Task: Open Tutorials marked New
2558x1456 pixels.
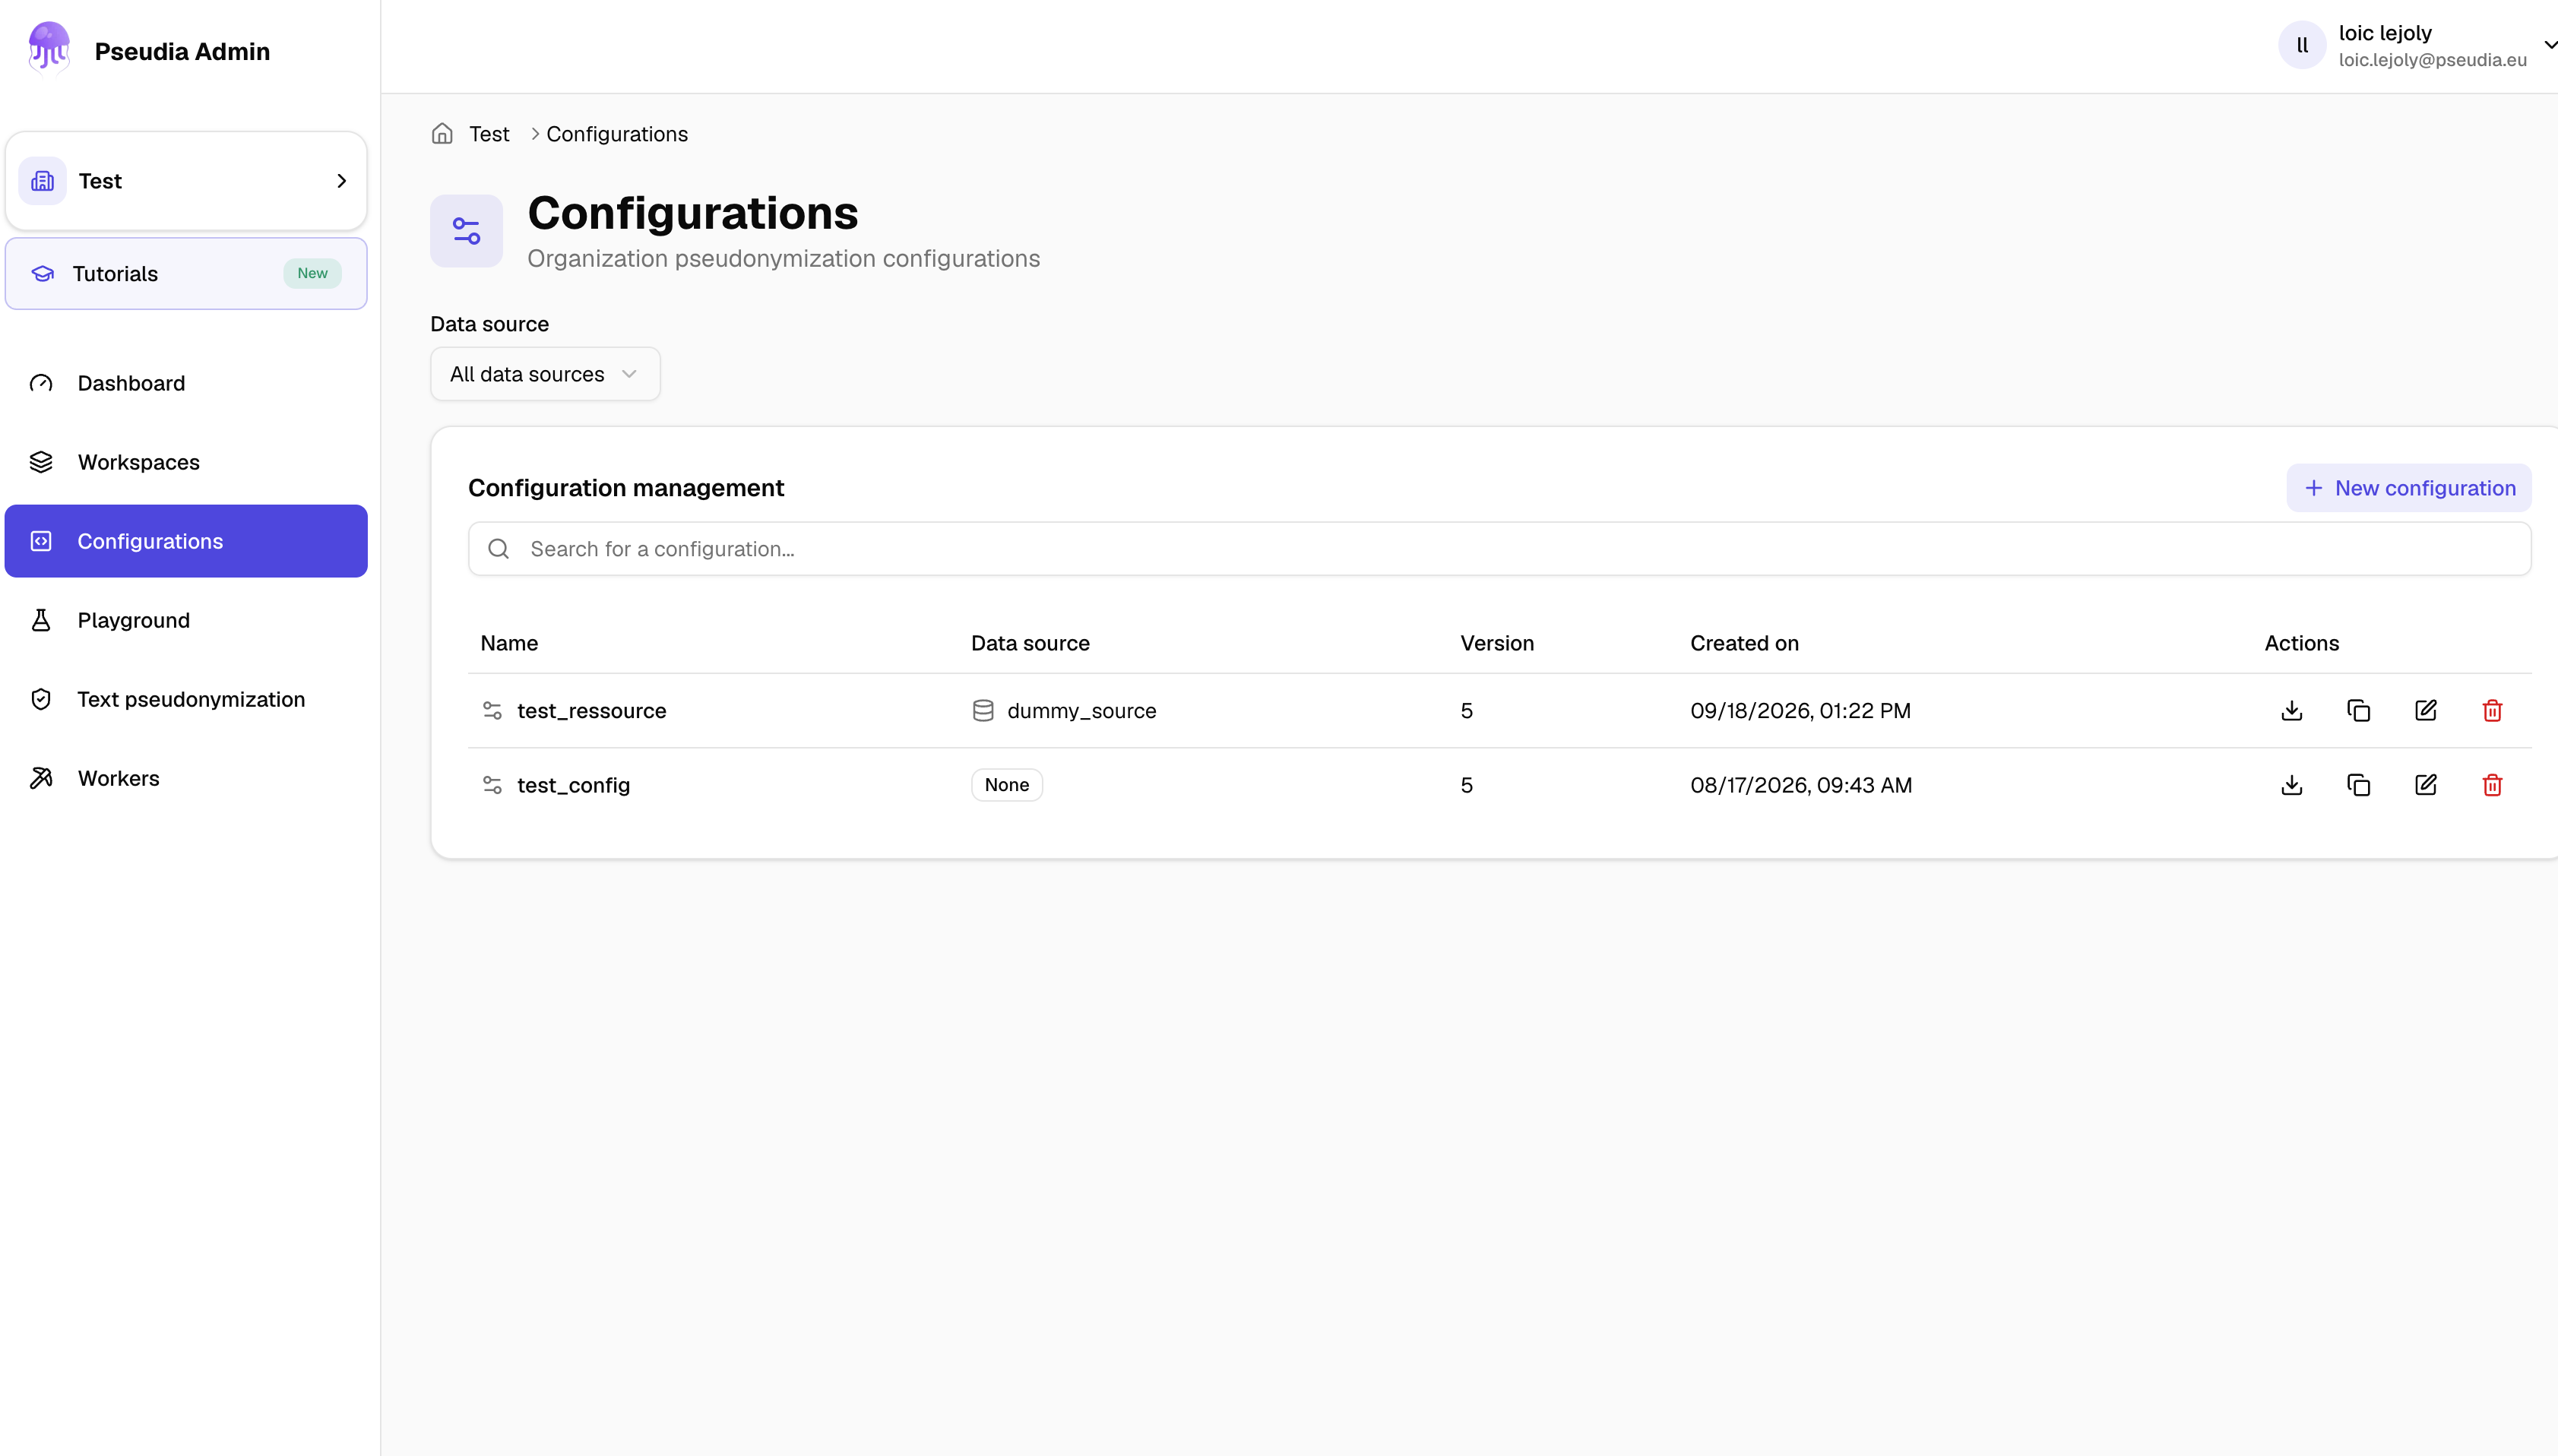Action: click(x=186, y=274)
